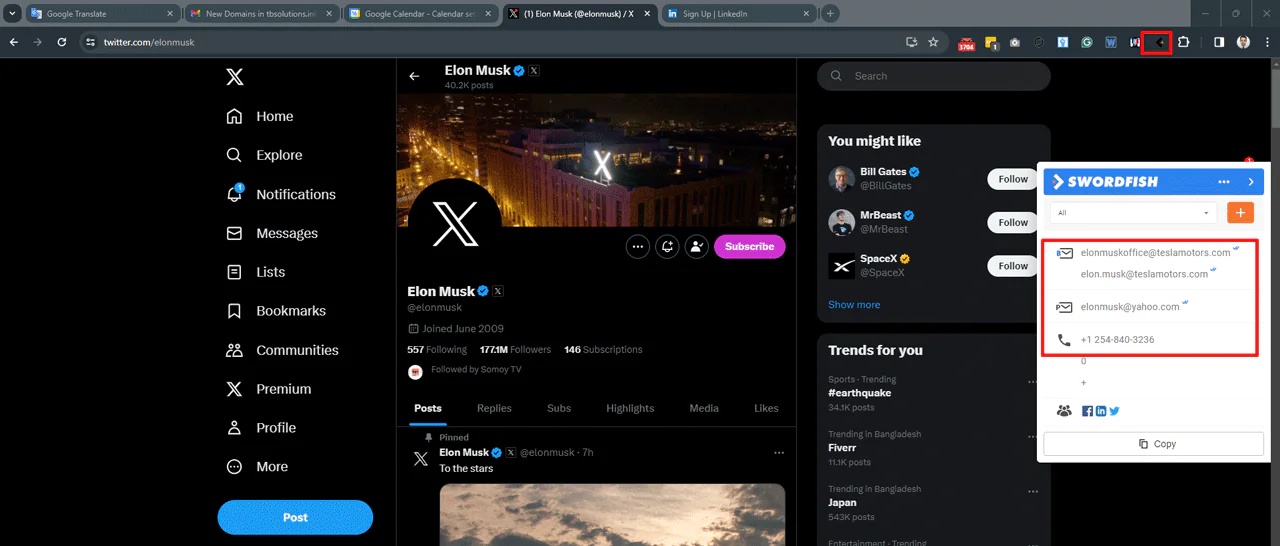
Task: Select the Posts tab
Action: 428,408
